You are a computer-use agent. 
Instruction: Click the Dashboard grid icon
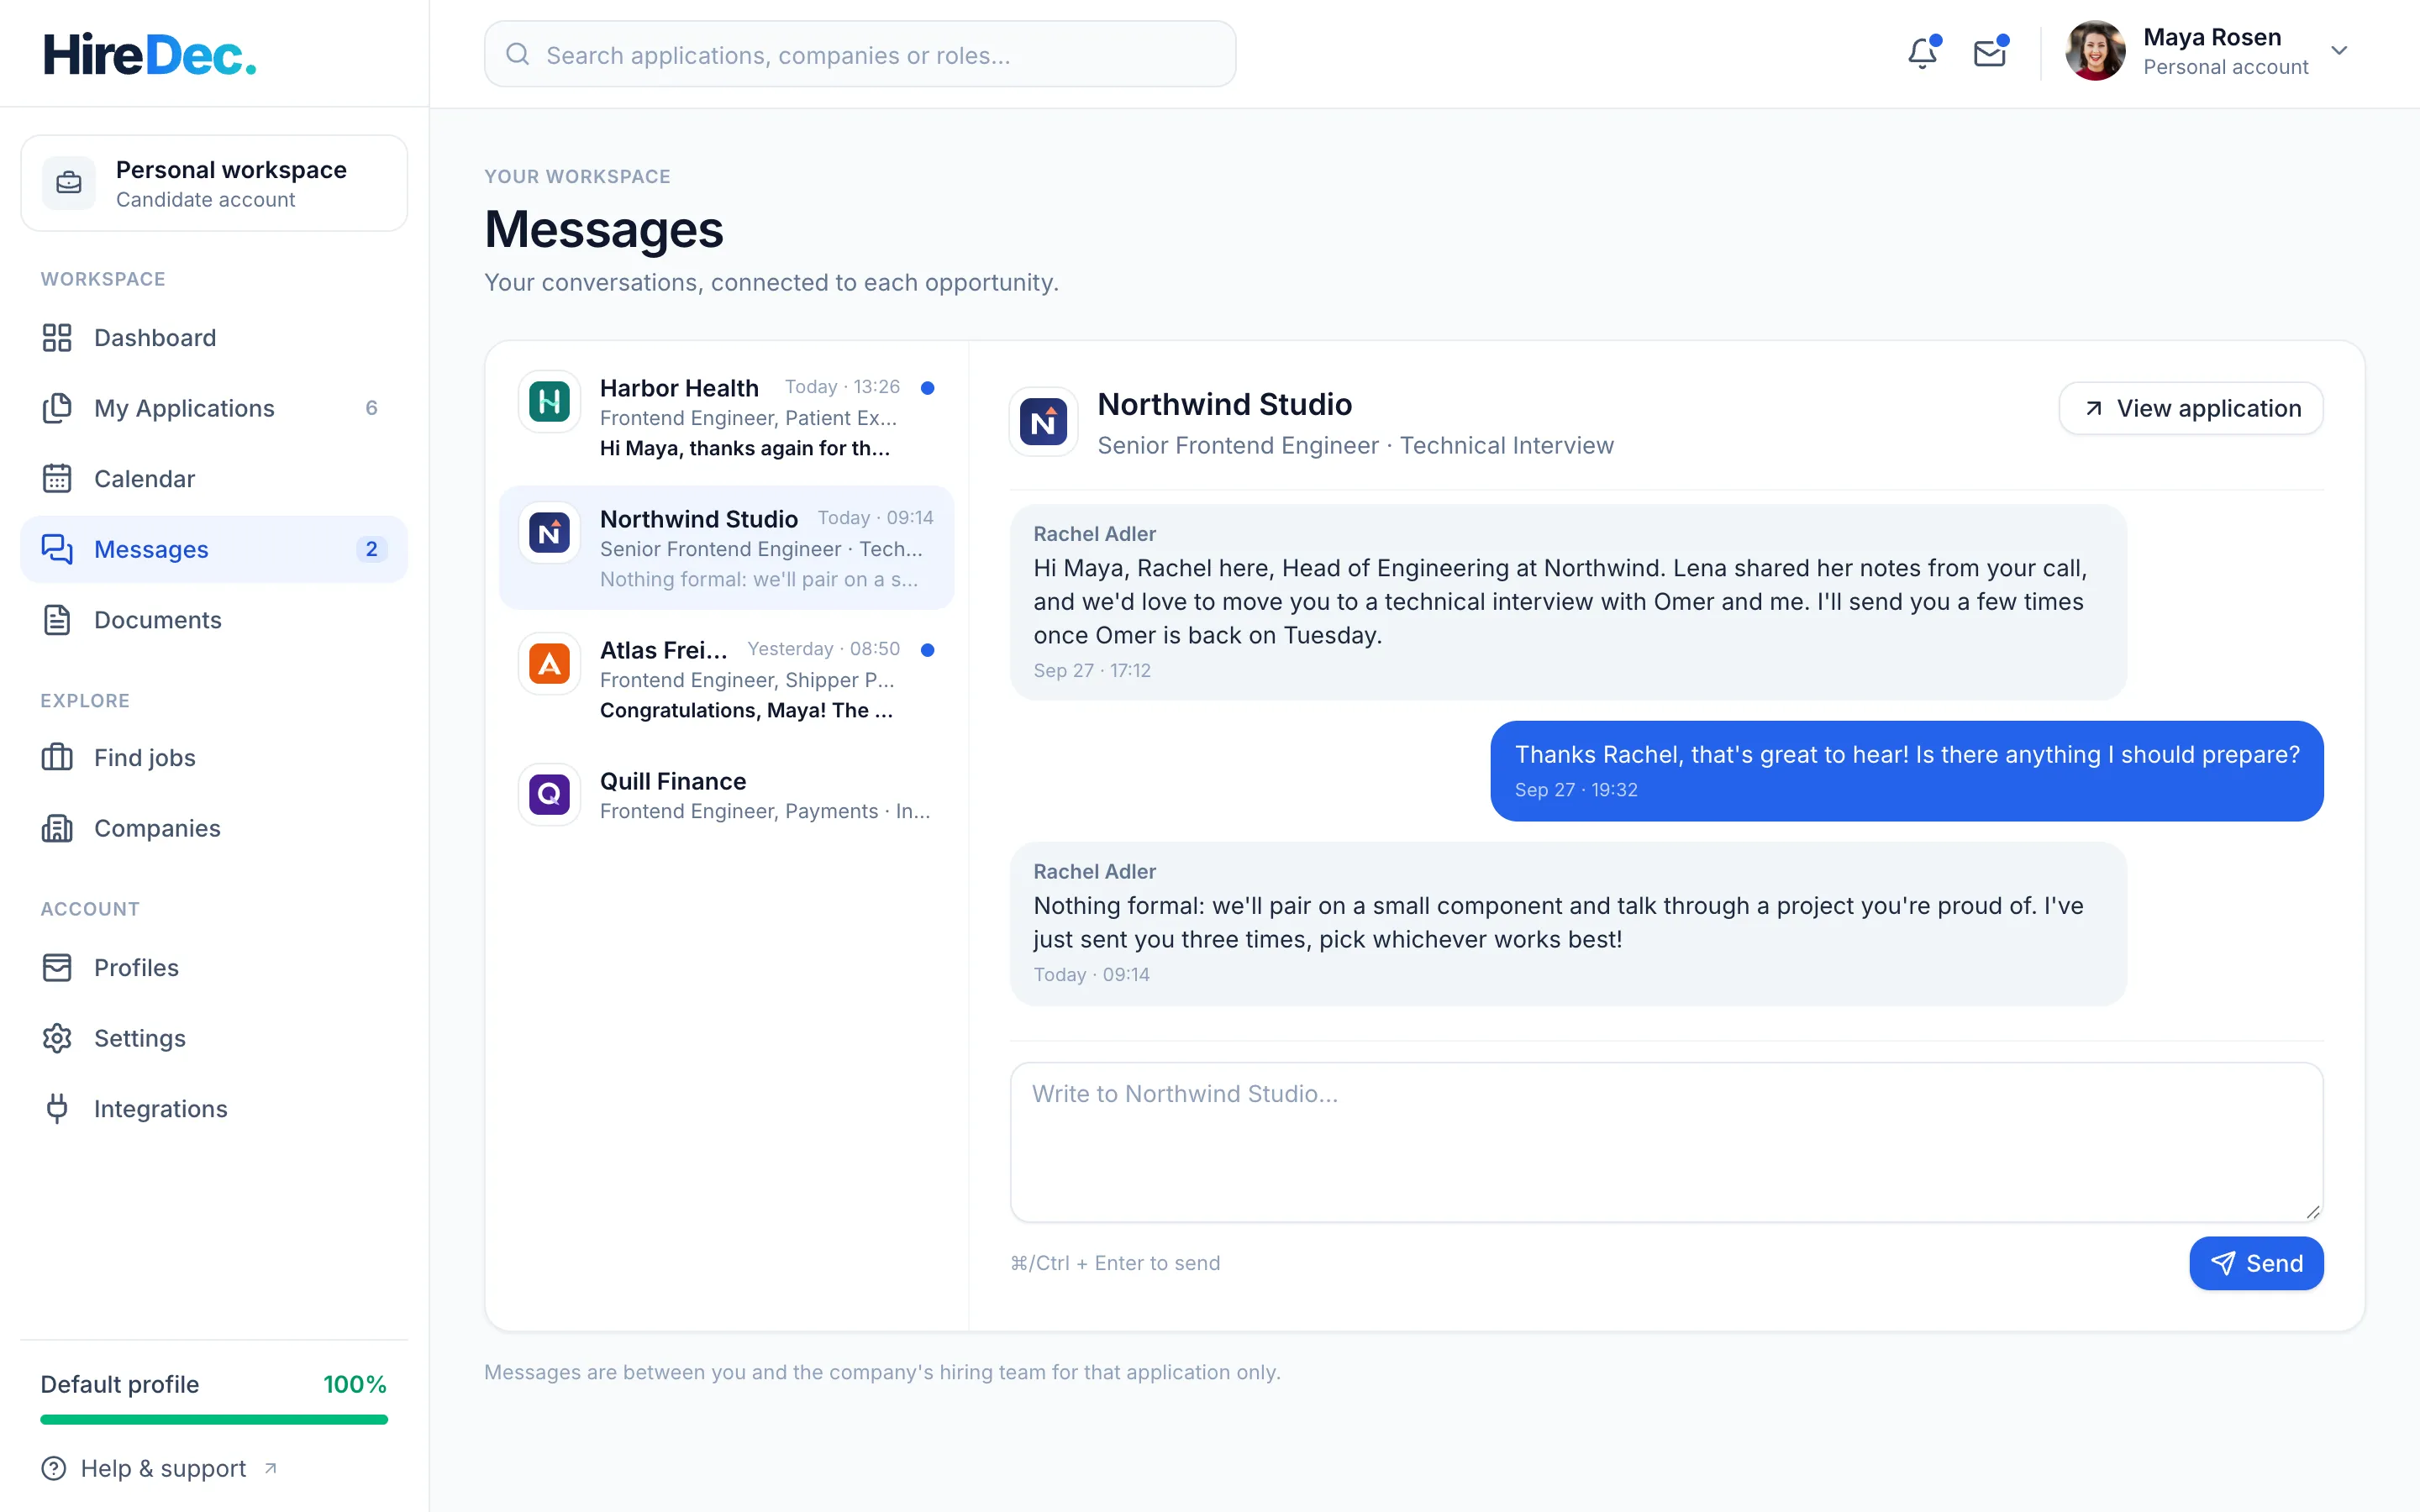[57, 338]
